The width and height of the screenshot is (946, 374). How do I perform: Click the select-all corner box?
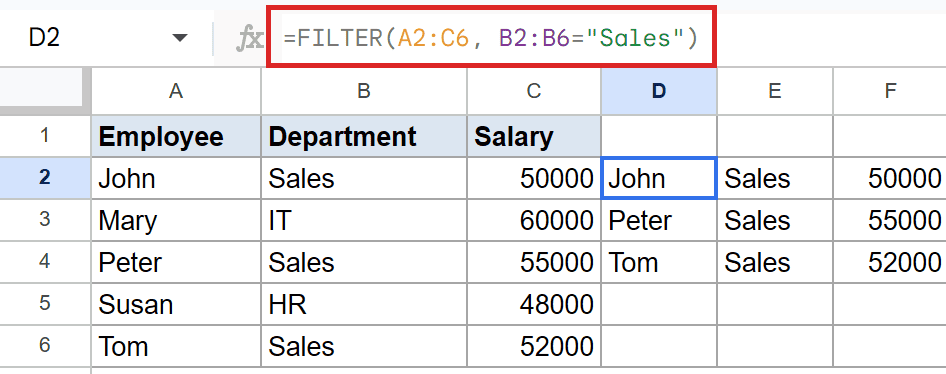[x=45, y=91]
